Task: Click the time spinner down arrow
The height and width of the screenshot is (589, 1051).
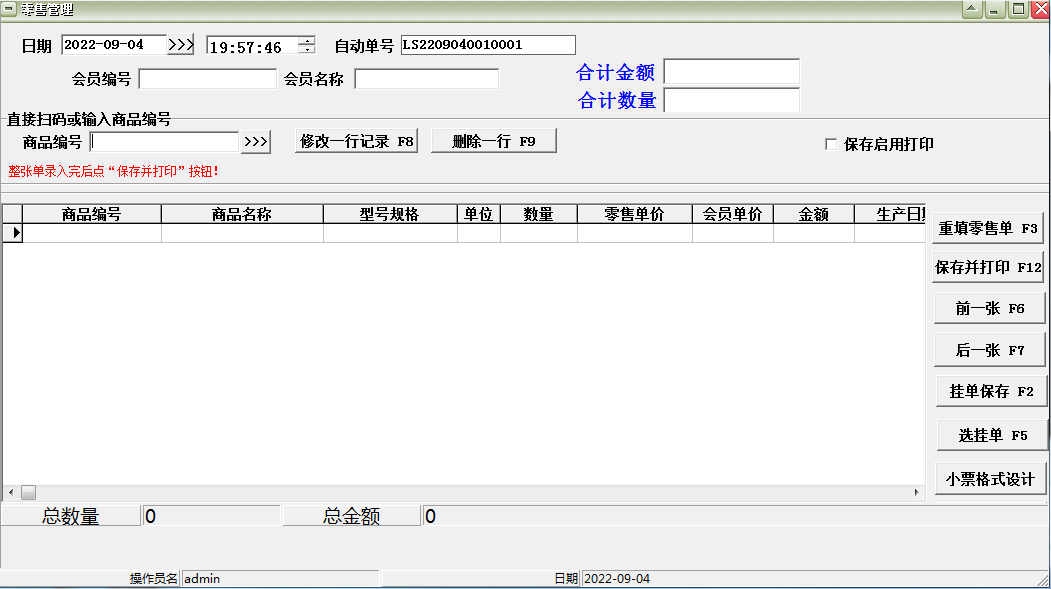Action: click(x=305, y=49)
